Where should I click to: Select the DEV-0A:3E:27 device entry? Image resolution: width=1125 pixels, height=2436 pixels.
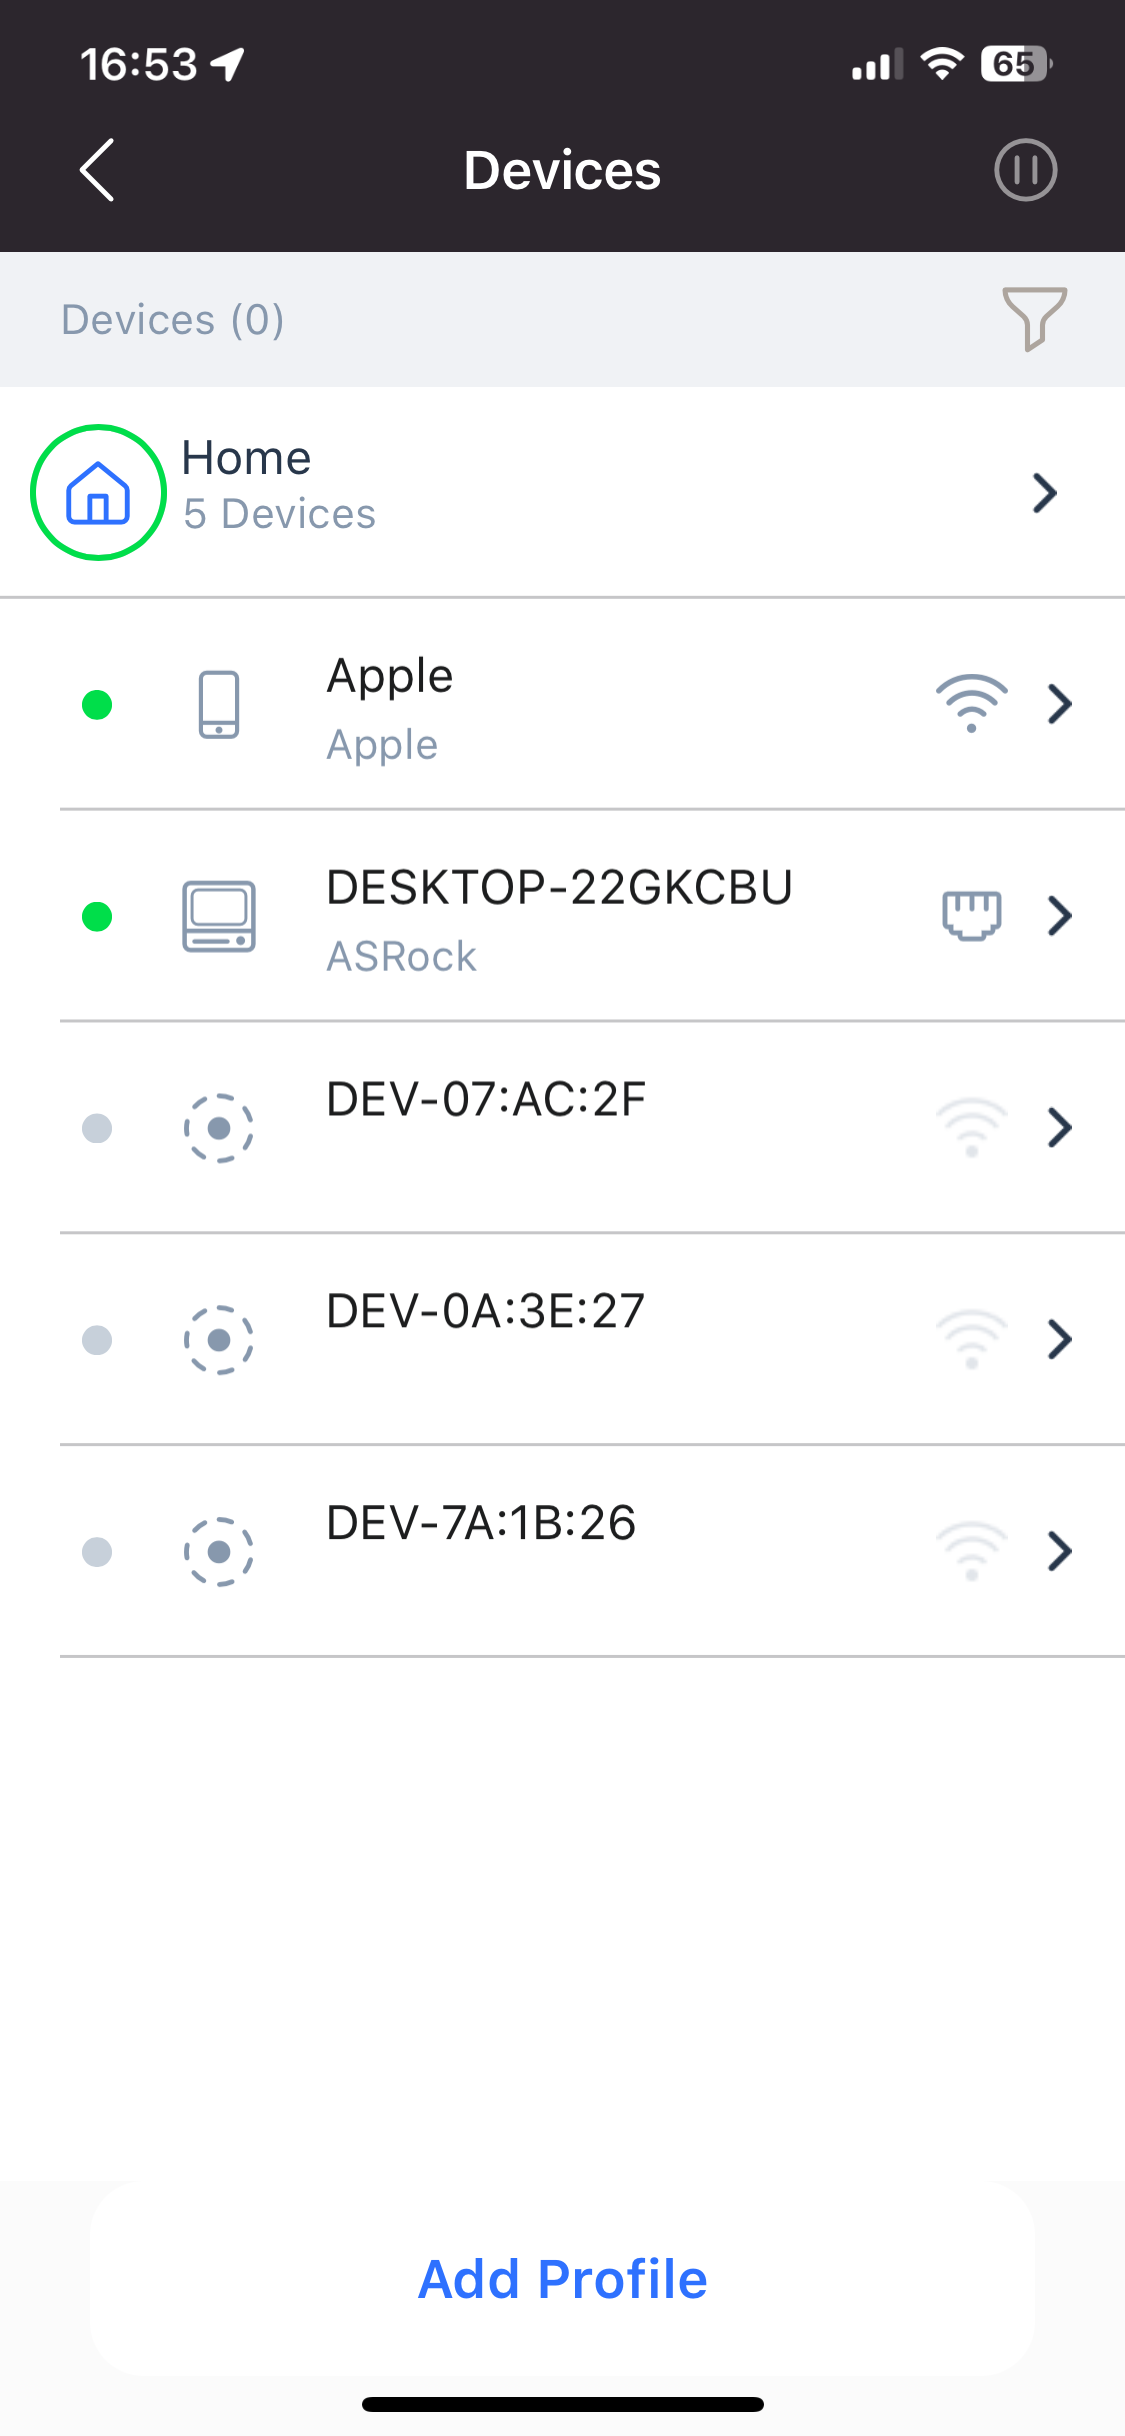(x=486, y=1311)
